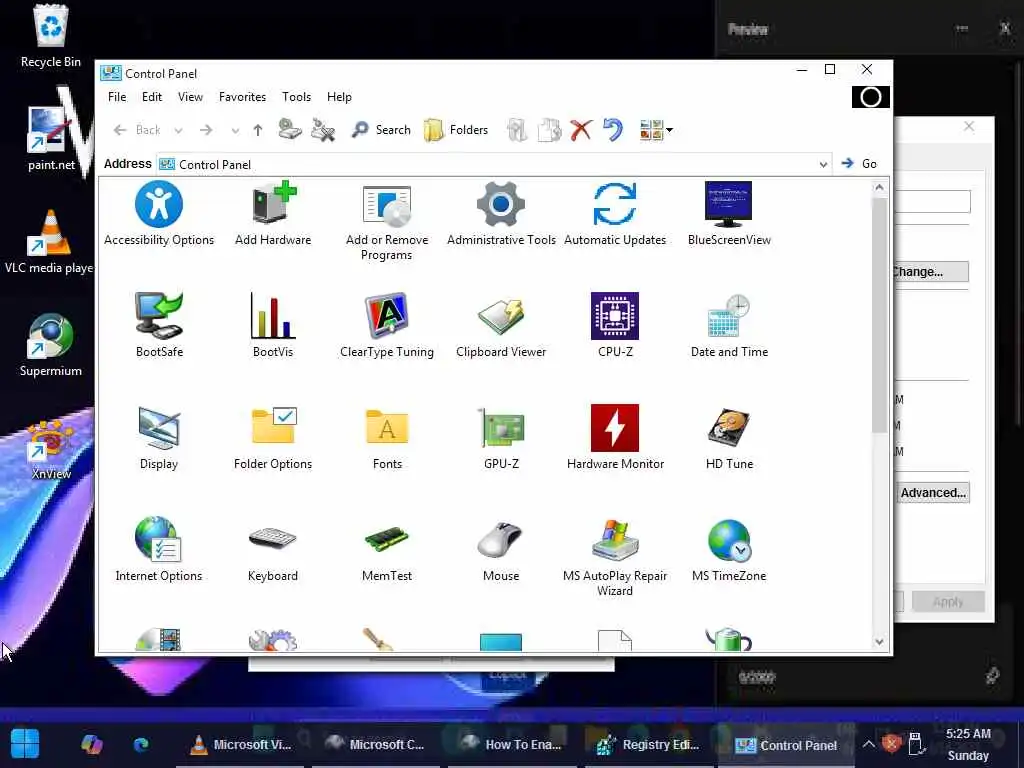Open Internet Options
The height and width of the screenshot is (768, 1024).
[x=159, y=549]
